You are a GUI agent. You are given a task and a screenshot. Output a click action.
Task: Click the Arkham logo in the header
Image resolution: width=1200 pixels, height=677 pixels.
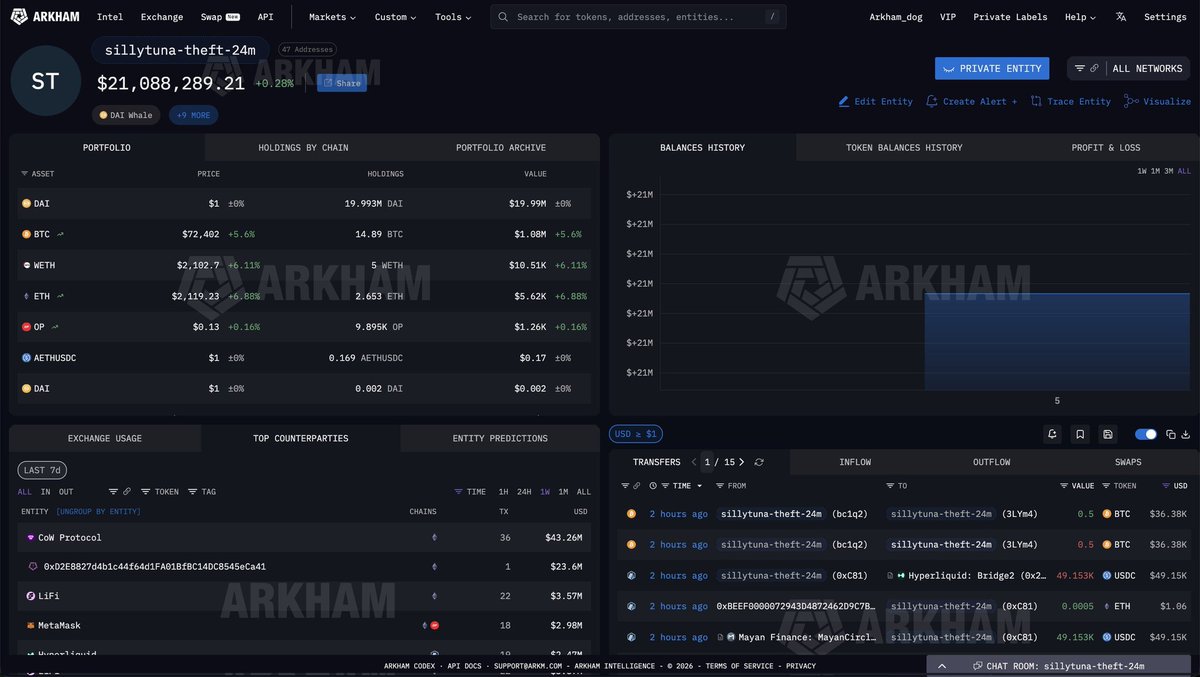(45, 16)
